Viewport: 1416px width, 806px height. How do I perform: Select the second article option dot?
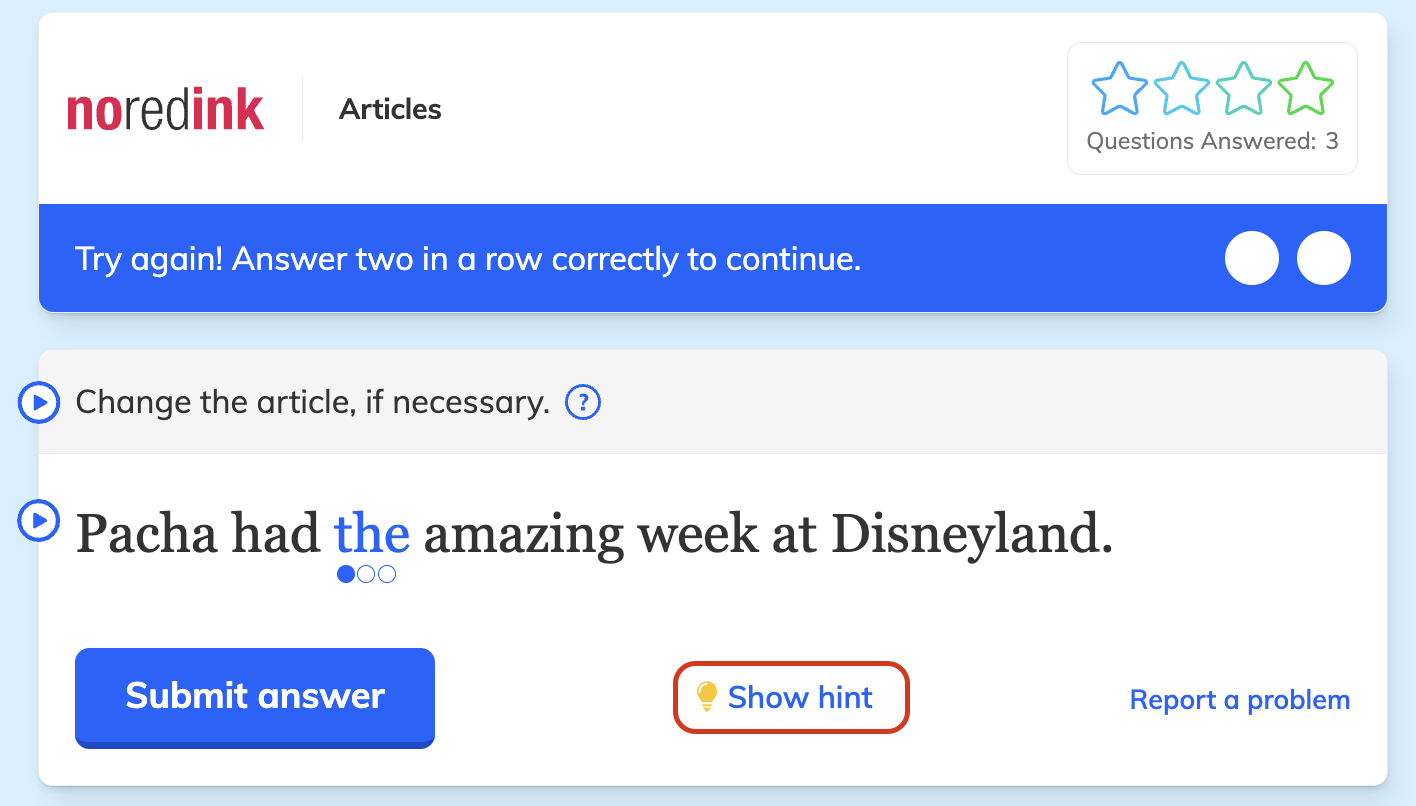click(366, 573)
